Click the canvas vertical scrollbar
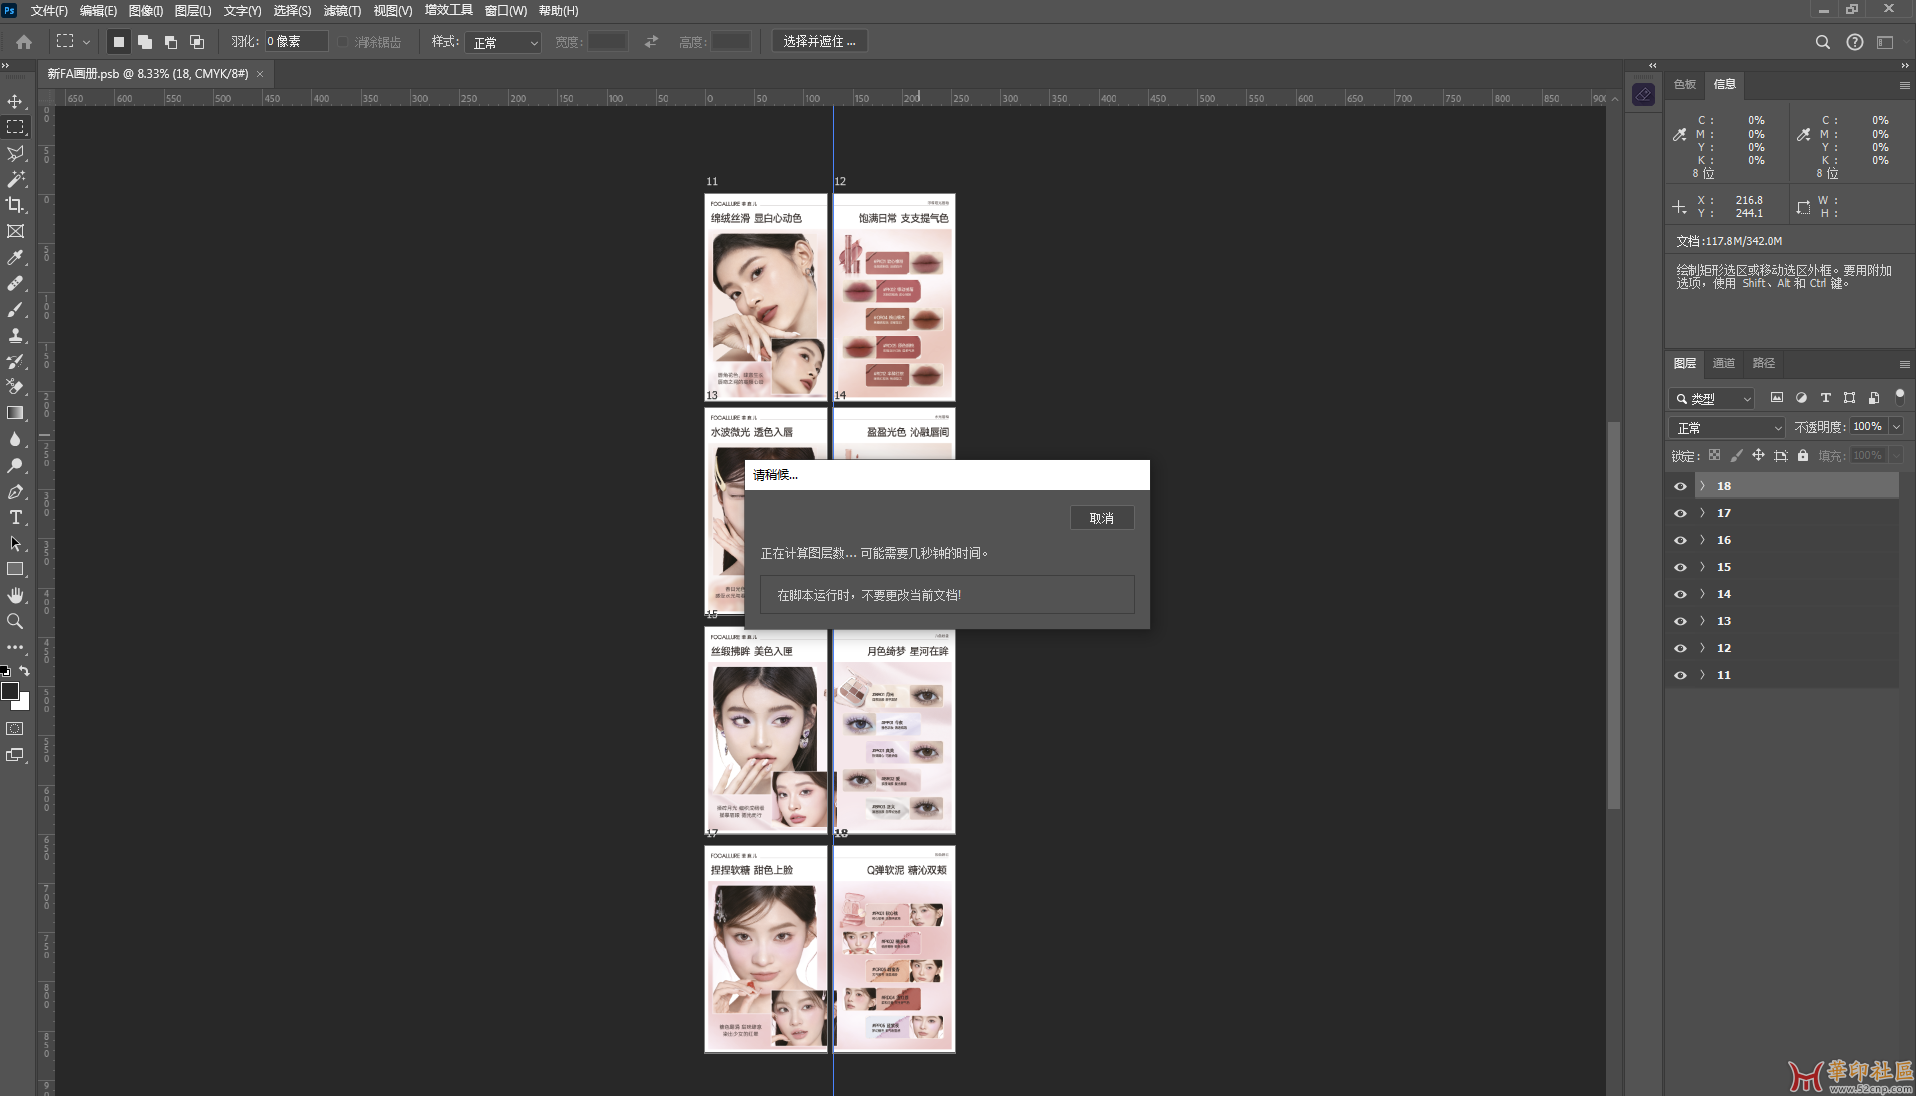Image resolution: width=1916 pixels, height=1096 pixels. (x=1612, y=616)
